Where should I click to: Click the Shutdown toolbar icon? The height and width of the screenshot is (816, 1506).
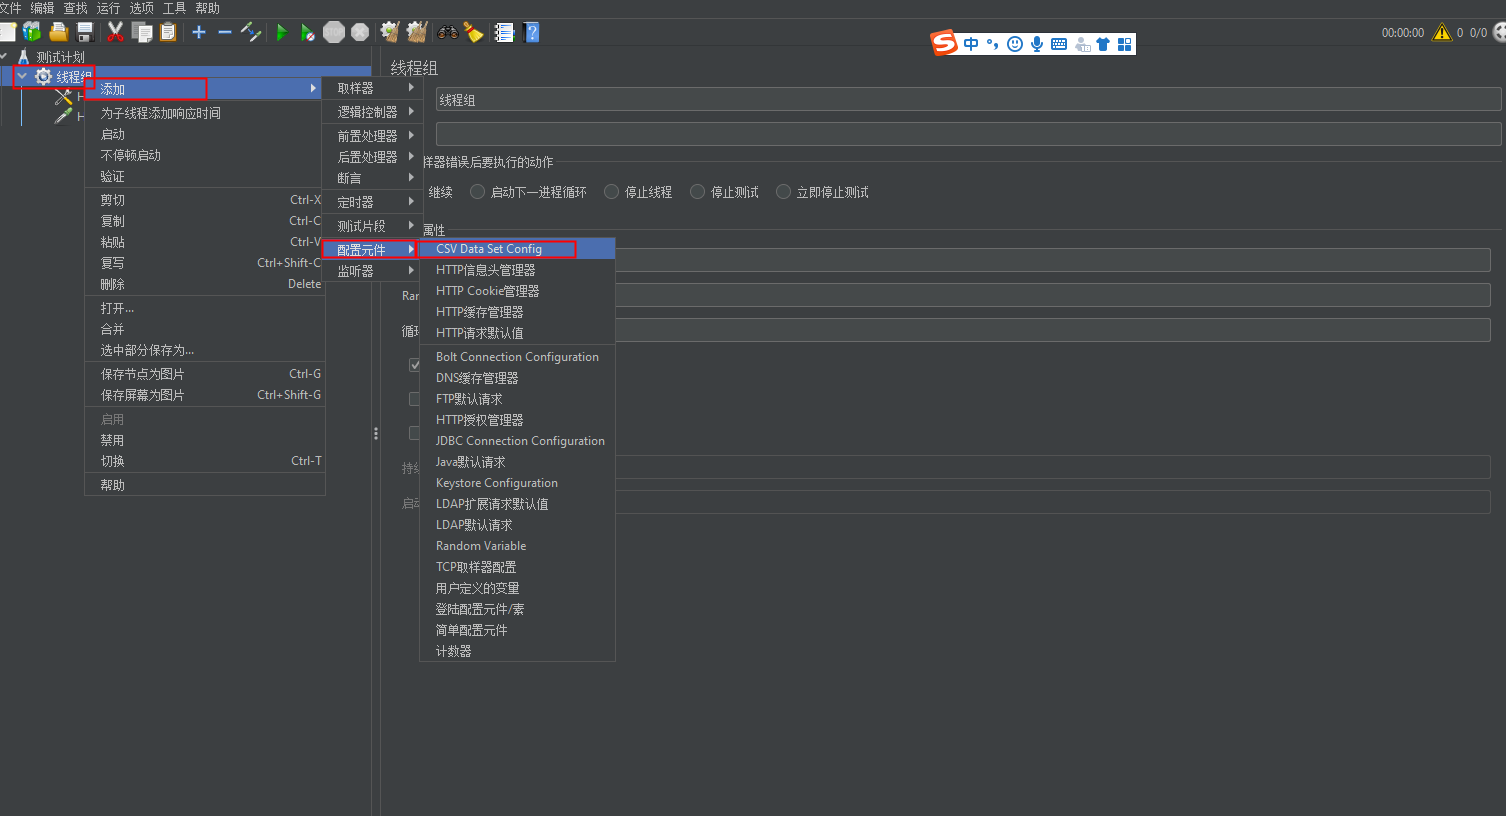360,32
